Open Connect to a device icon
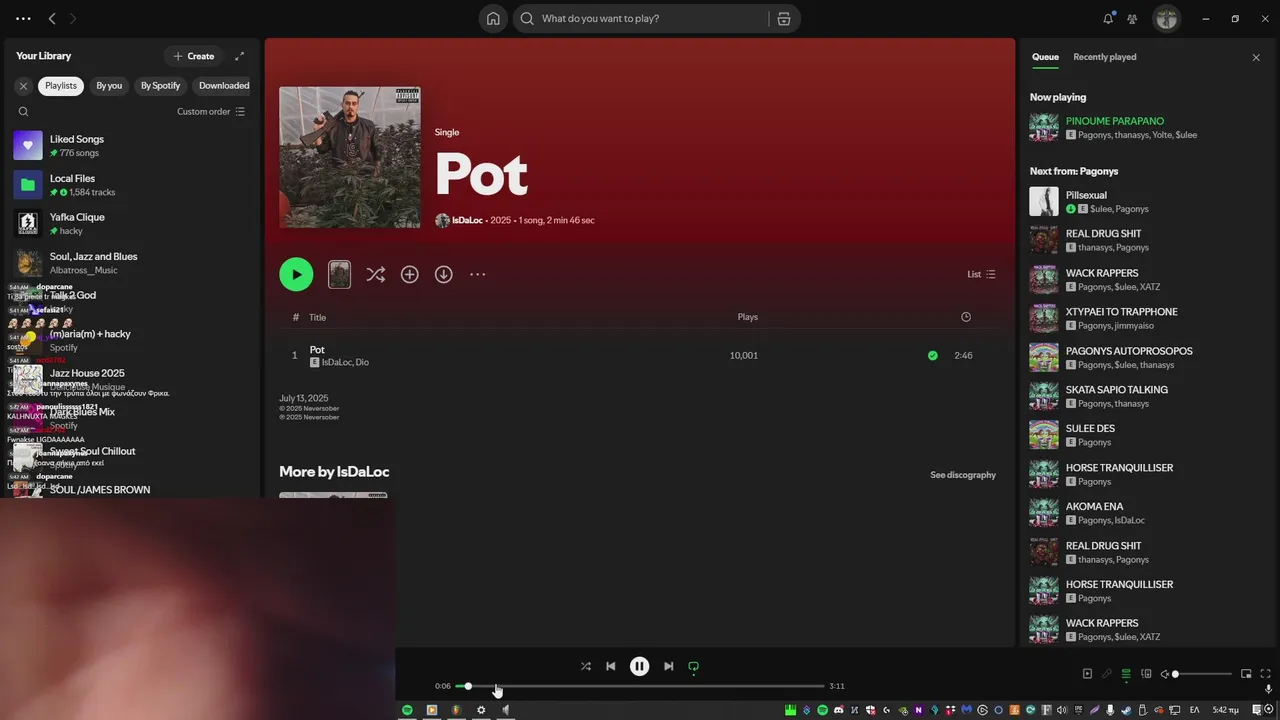 click(1146, 674)
